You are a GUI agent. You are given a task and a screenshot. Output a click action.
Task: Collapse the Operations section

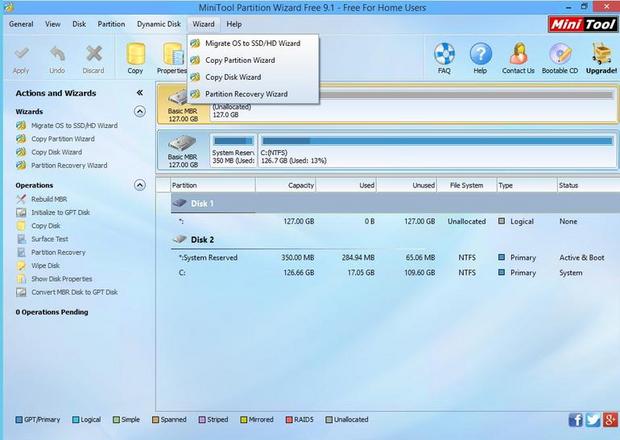(x=140, y=185)
